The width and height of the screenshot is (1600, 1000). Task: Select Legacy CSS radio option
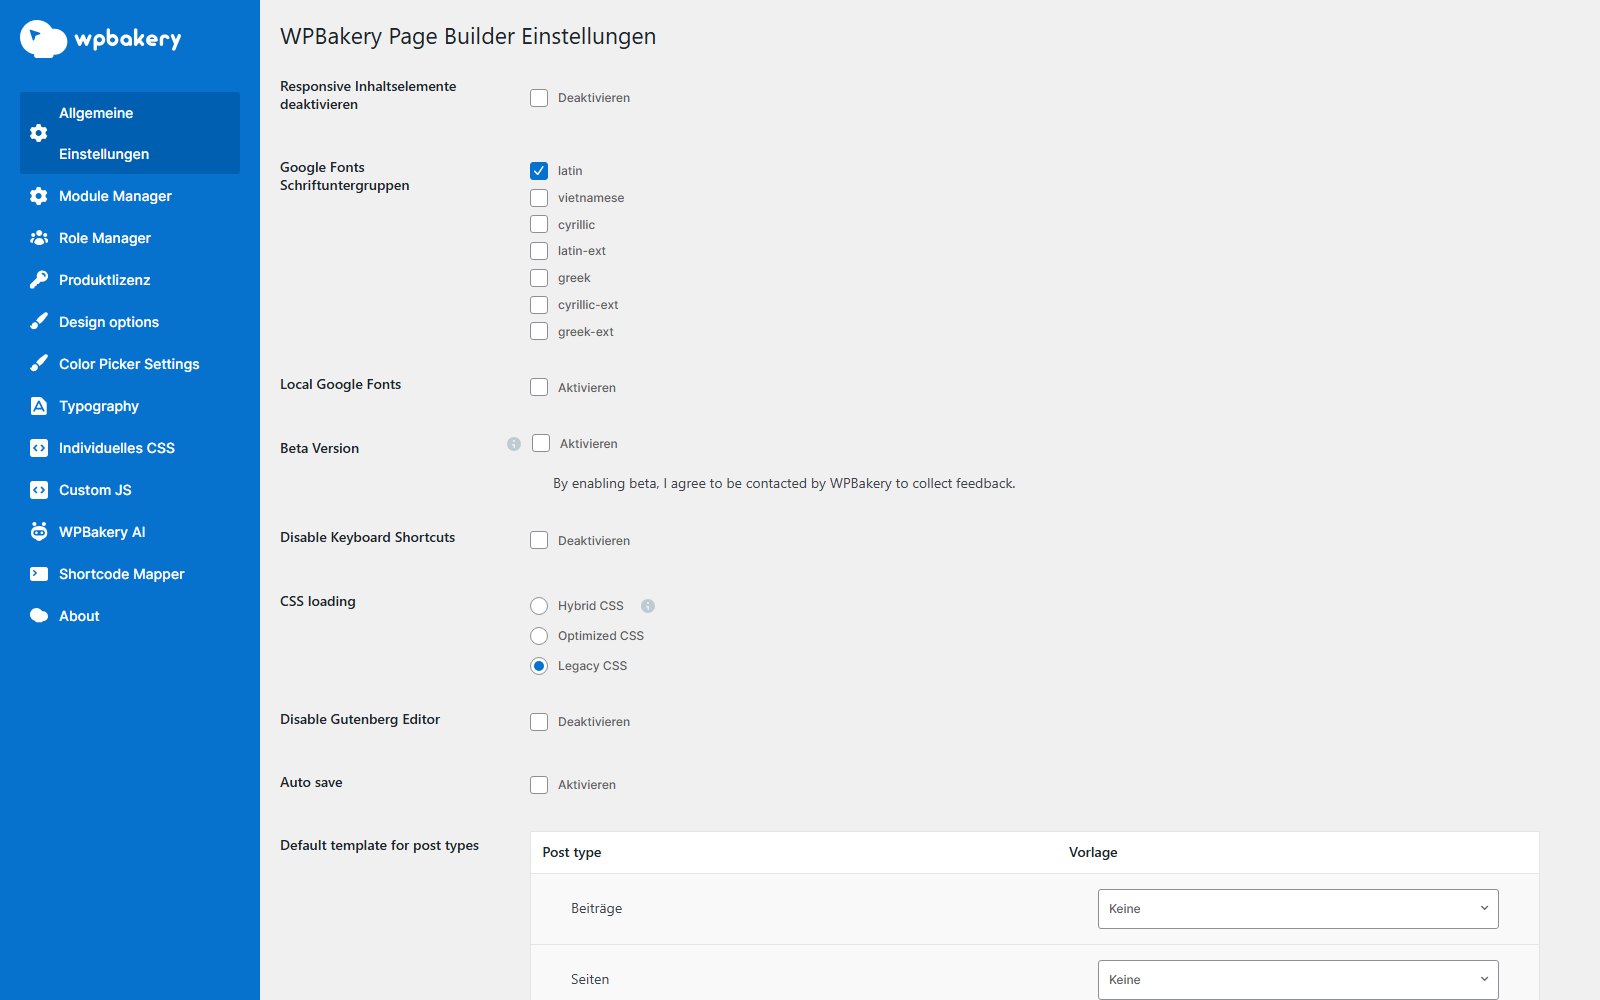coord(539,666)
